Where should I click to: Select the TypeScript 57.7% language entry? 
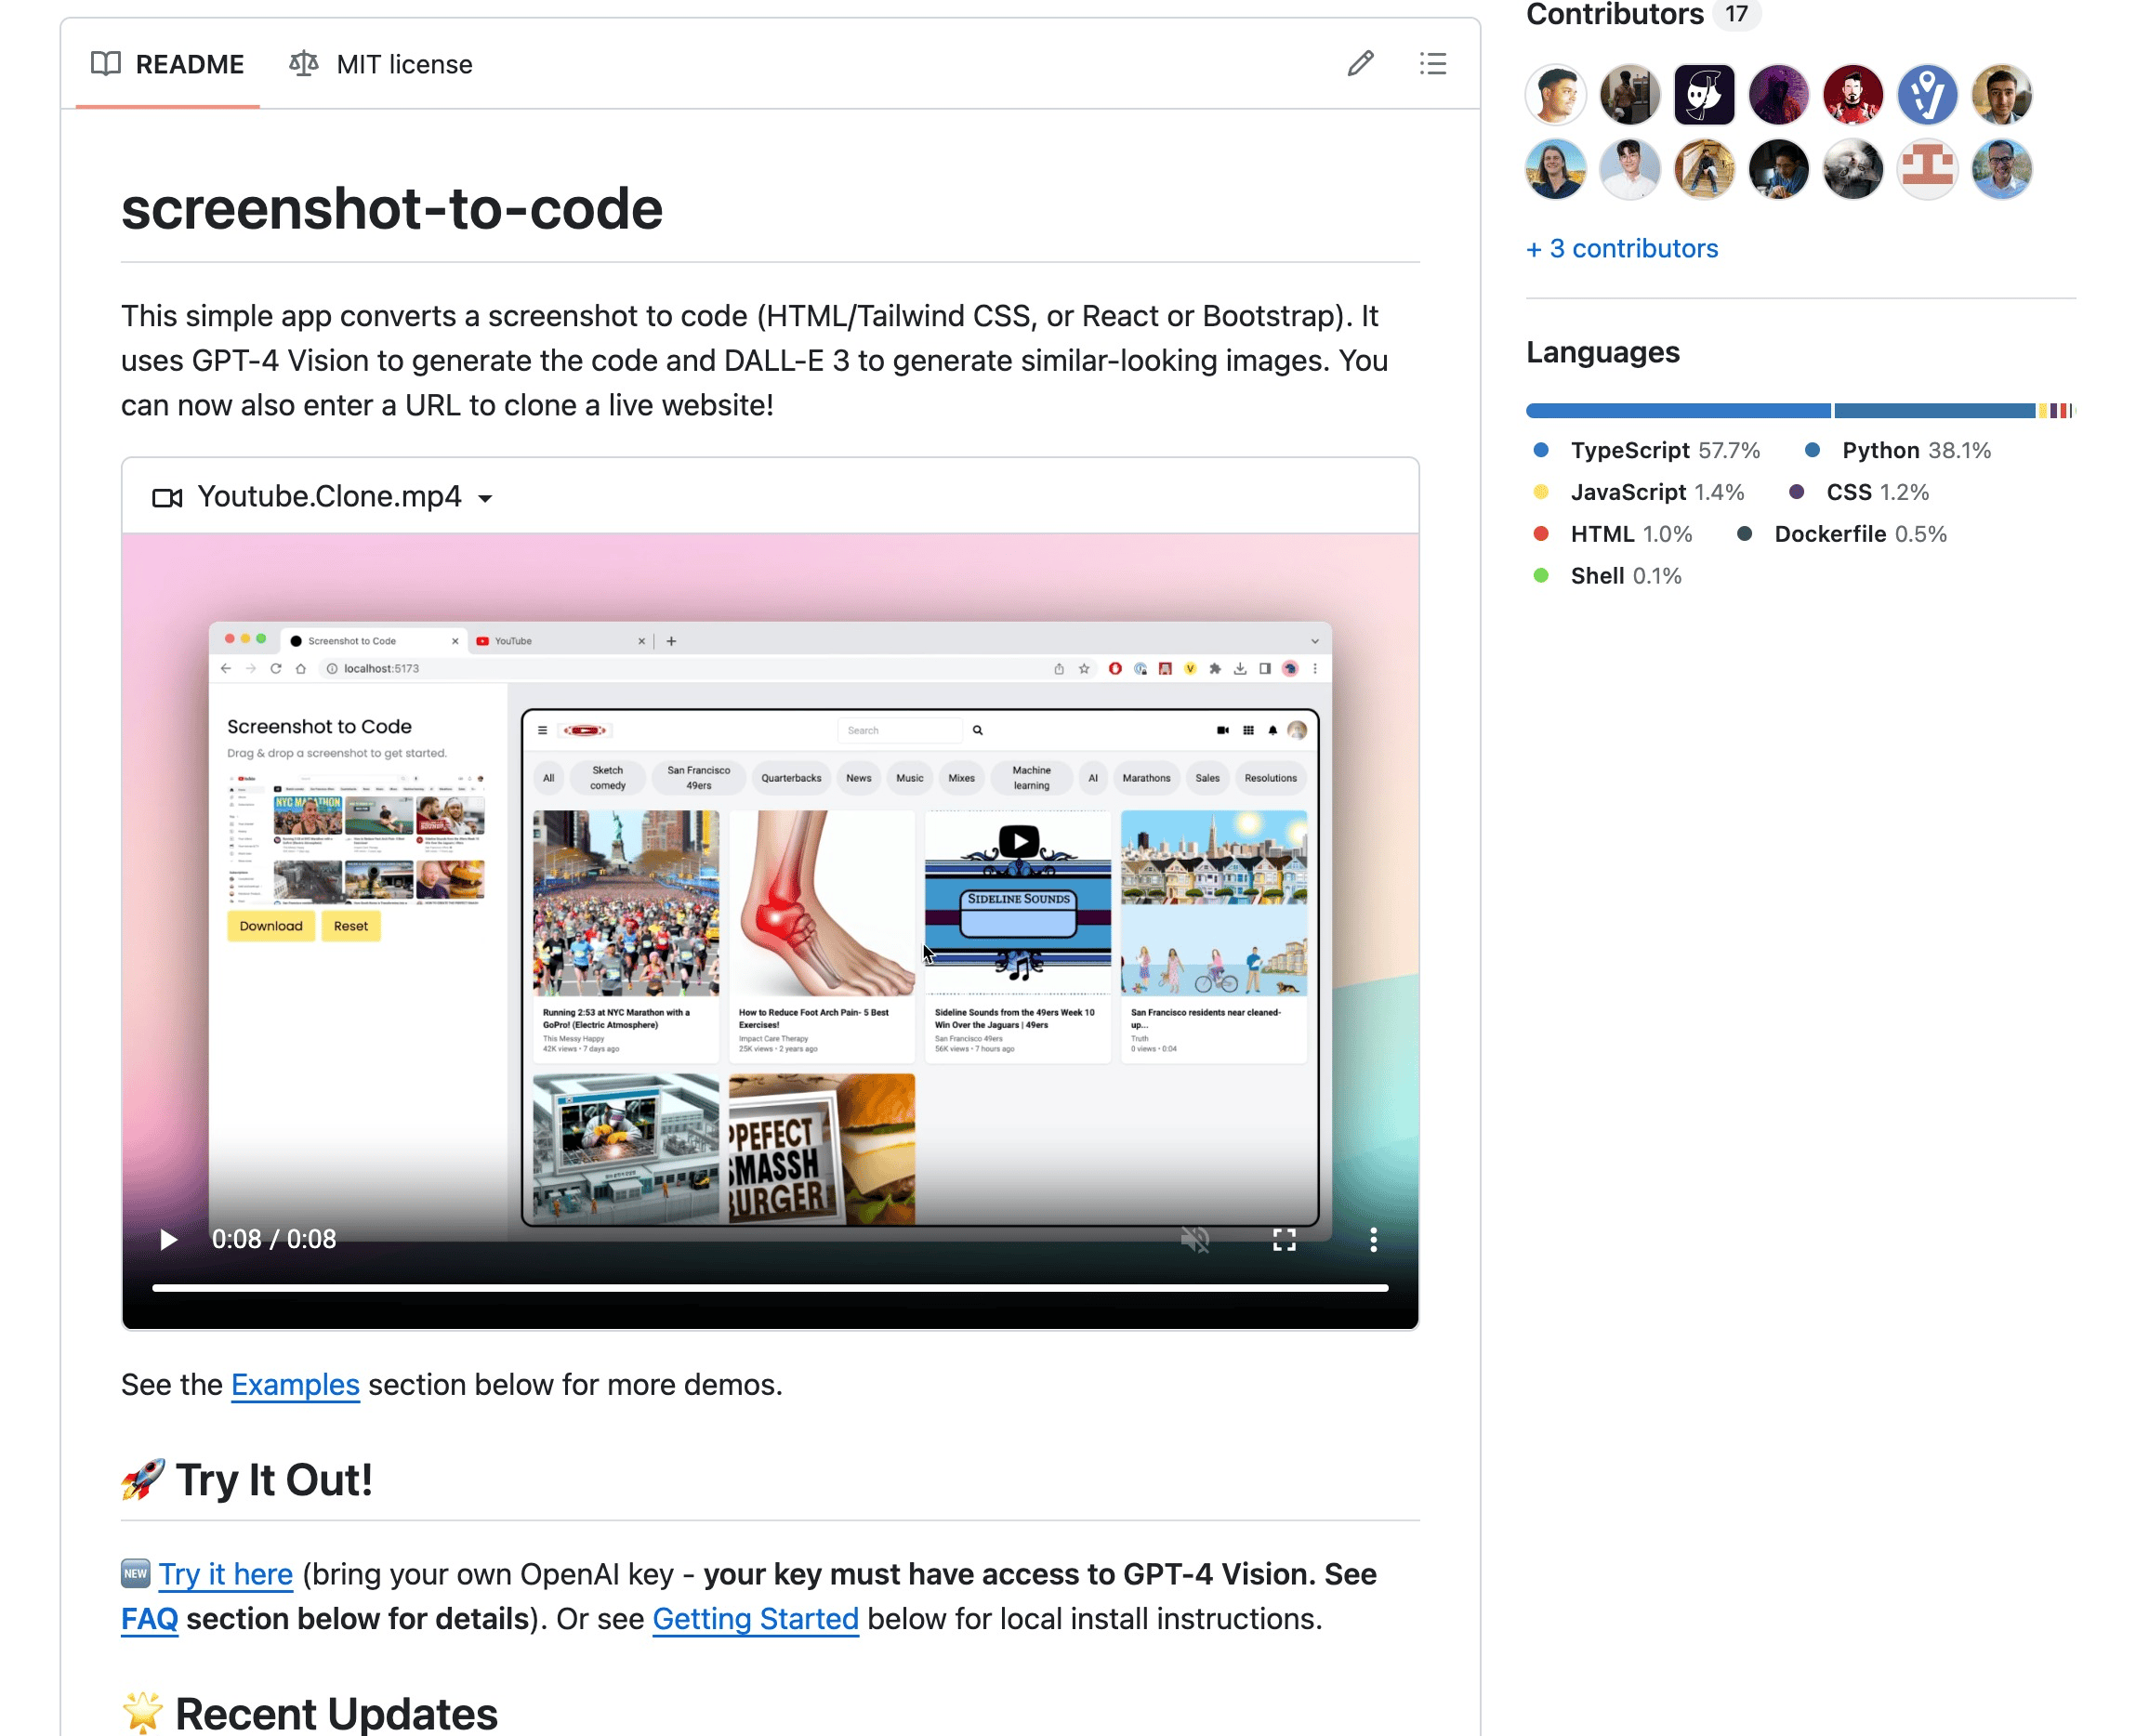pos(1647,450)
